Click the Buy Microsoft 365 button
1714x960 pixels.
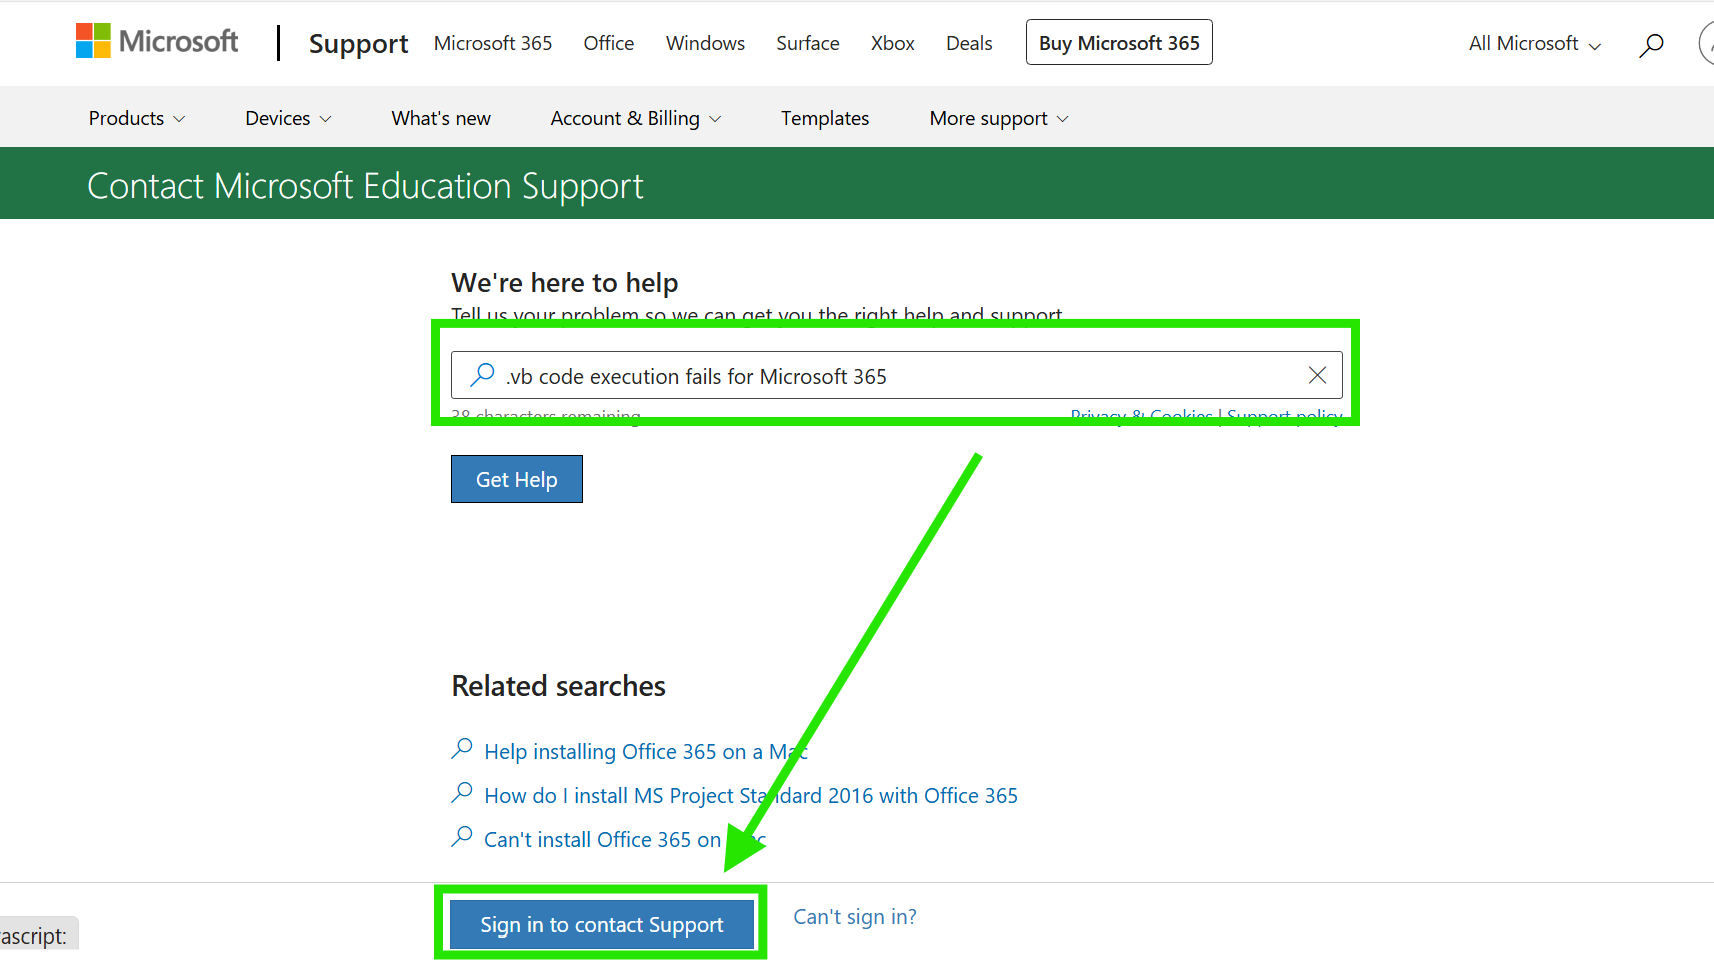coord(1119,42)
